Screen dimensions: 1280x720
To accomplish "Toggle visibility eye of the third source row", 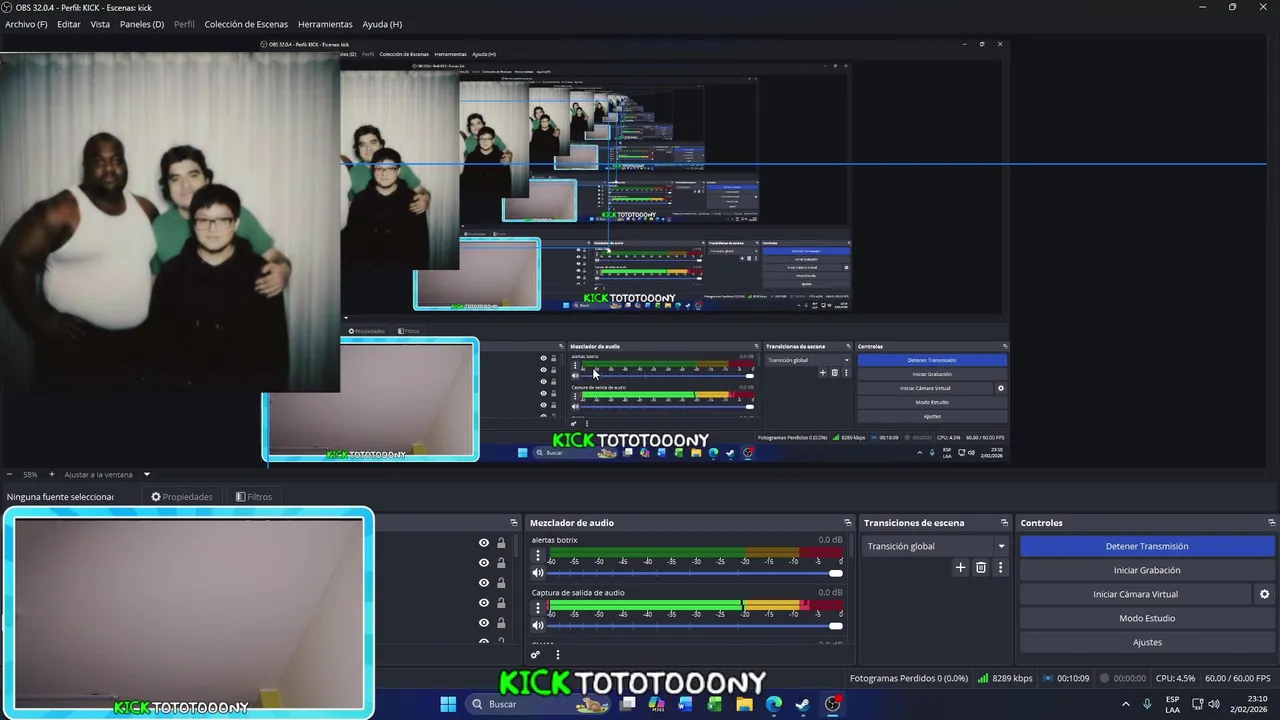I will 484,583.
